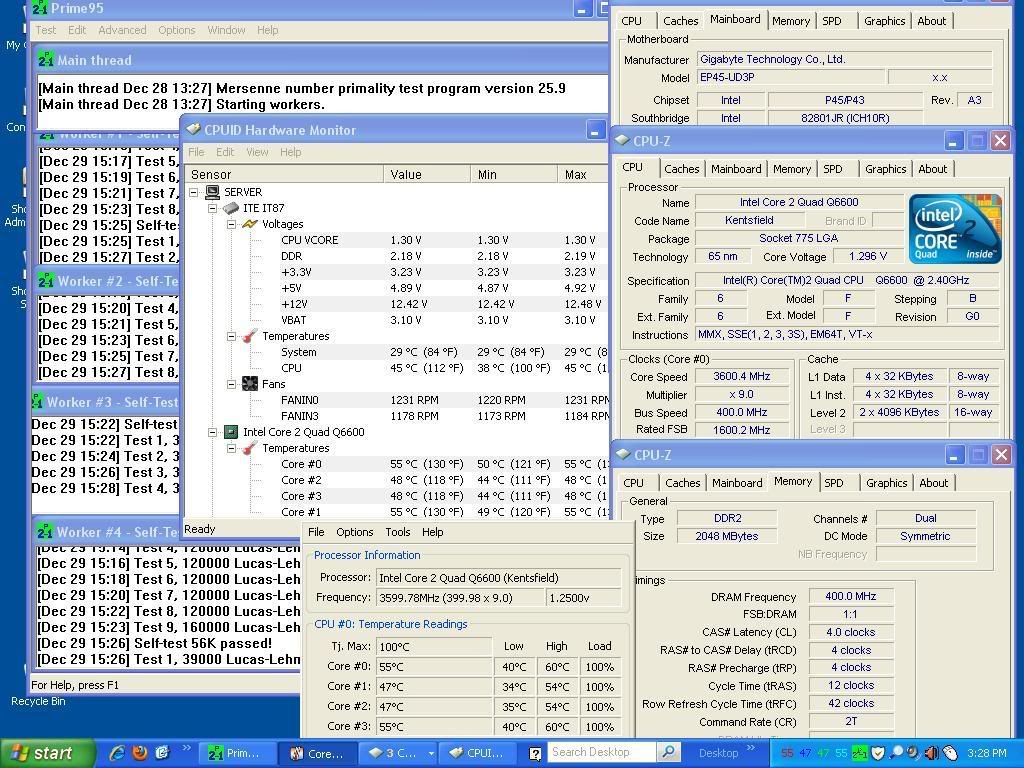Click DRAM Frequency value 400.0 MHz
The image size is (1024, 768).
pyautogui.click(x=850, y=596)
